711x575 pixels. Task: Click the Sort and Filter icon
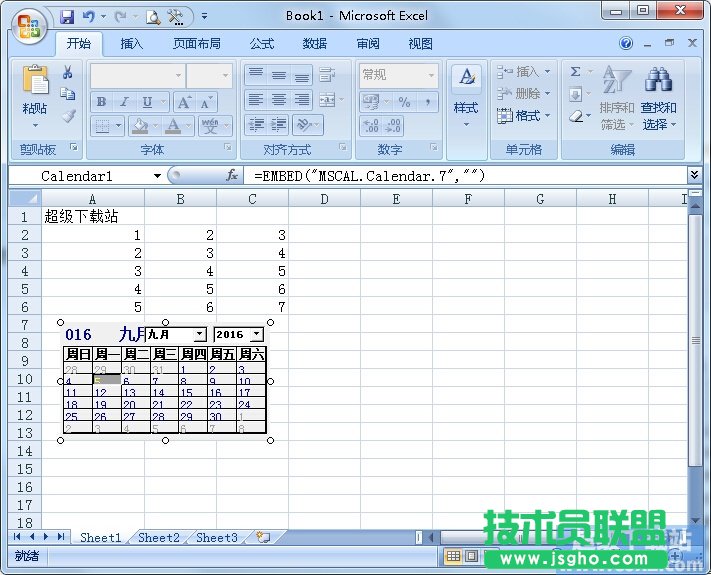click(x=617, y=82)
